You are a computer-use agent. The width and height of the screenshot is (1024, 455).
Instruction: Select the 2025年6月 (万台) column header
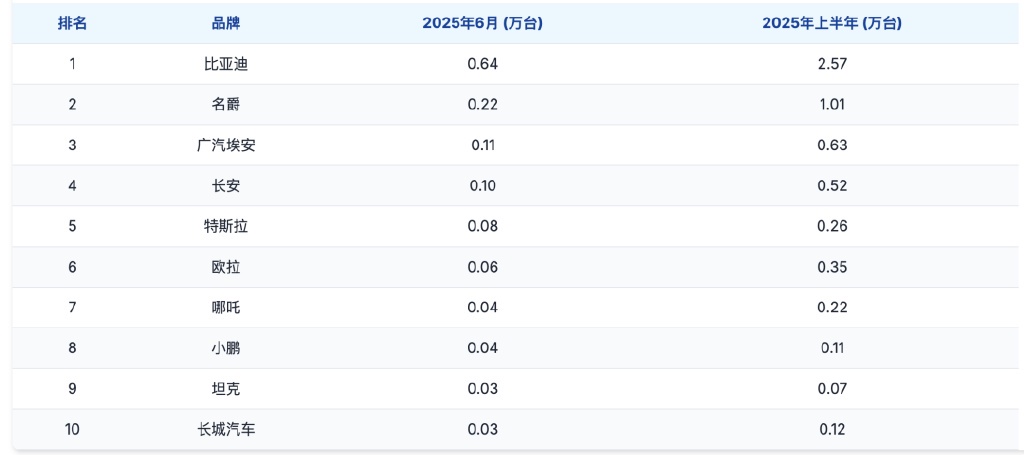pos(482,23)
